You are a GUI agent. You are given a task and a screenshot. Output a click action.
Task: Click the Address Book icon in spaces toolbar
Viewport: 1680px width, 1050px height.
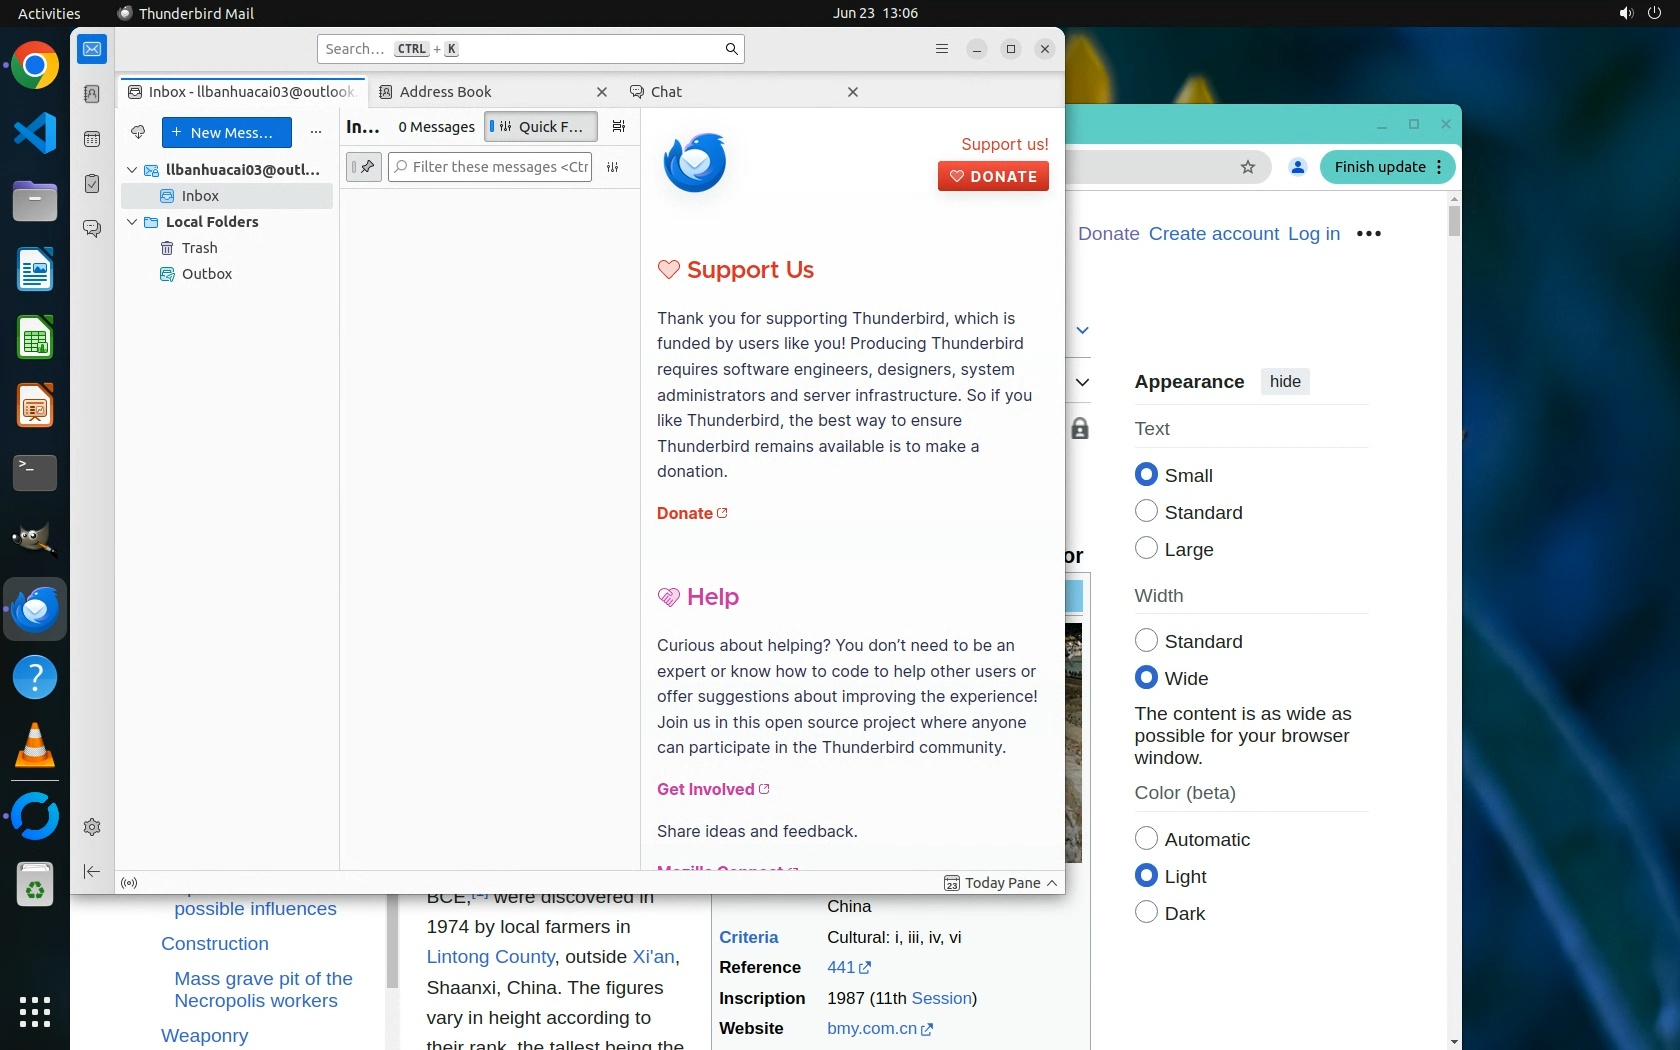[92, 94]
